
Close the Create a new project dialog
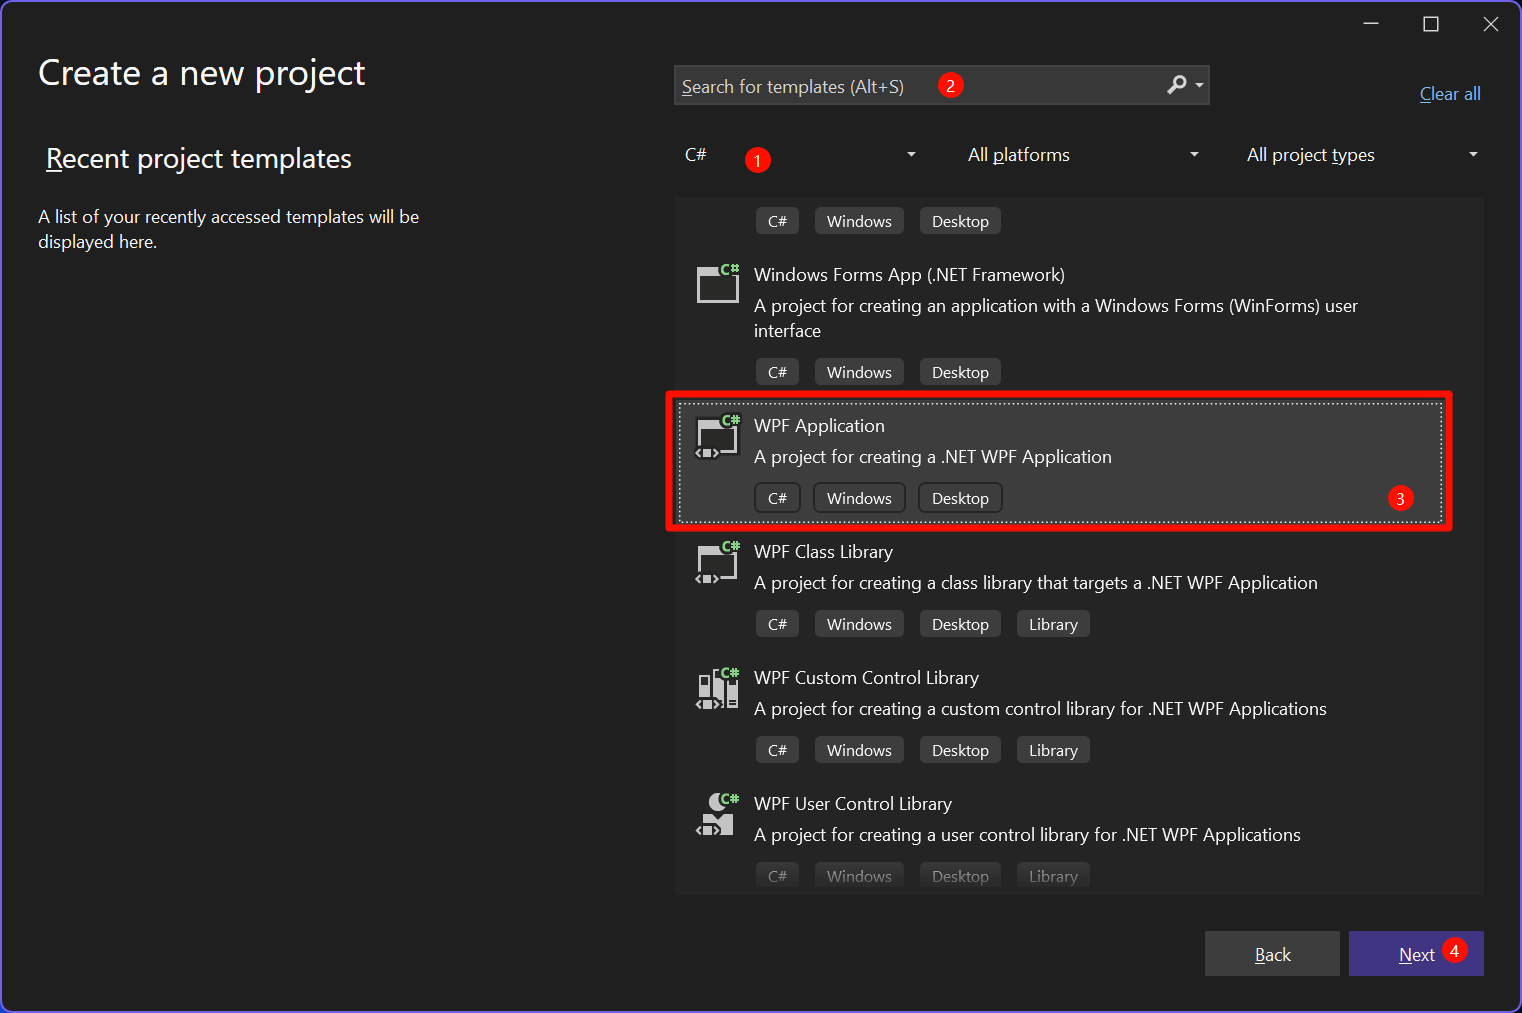[x=1491, y=24]
